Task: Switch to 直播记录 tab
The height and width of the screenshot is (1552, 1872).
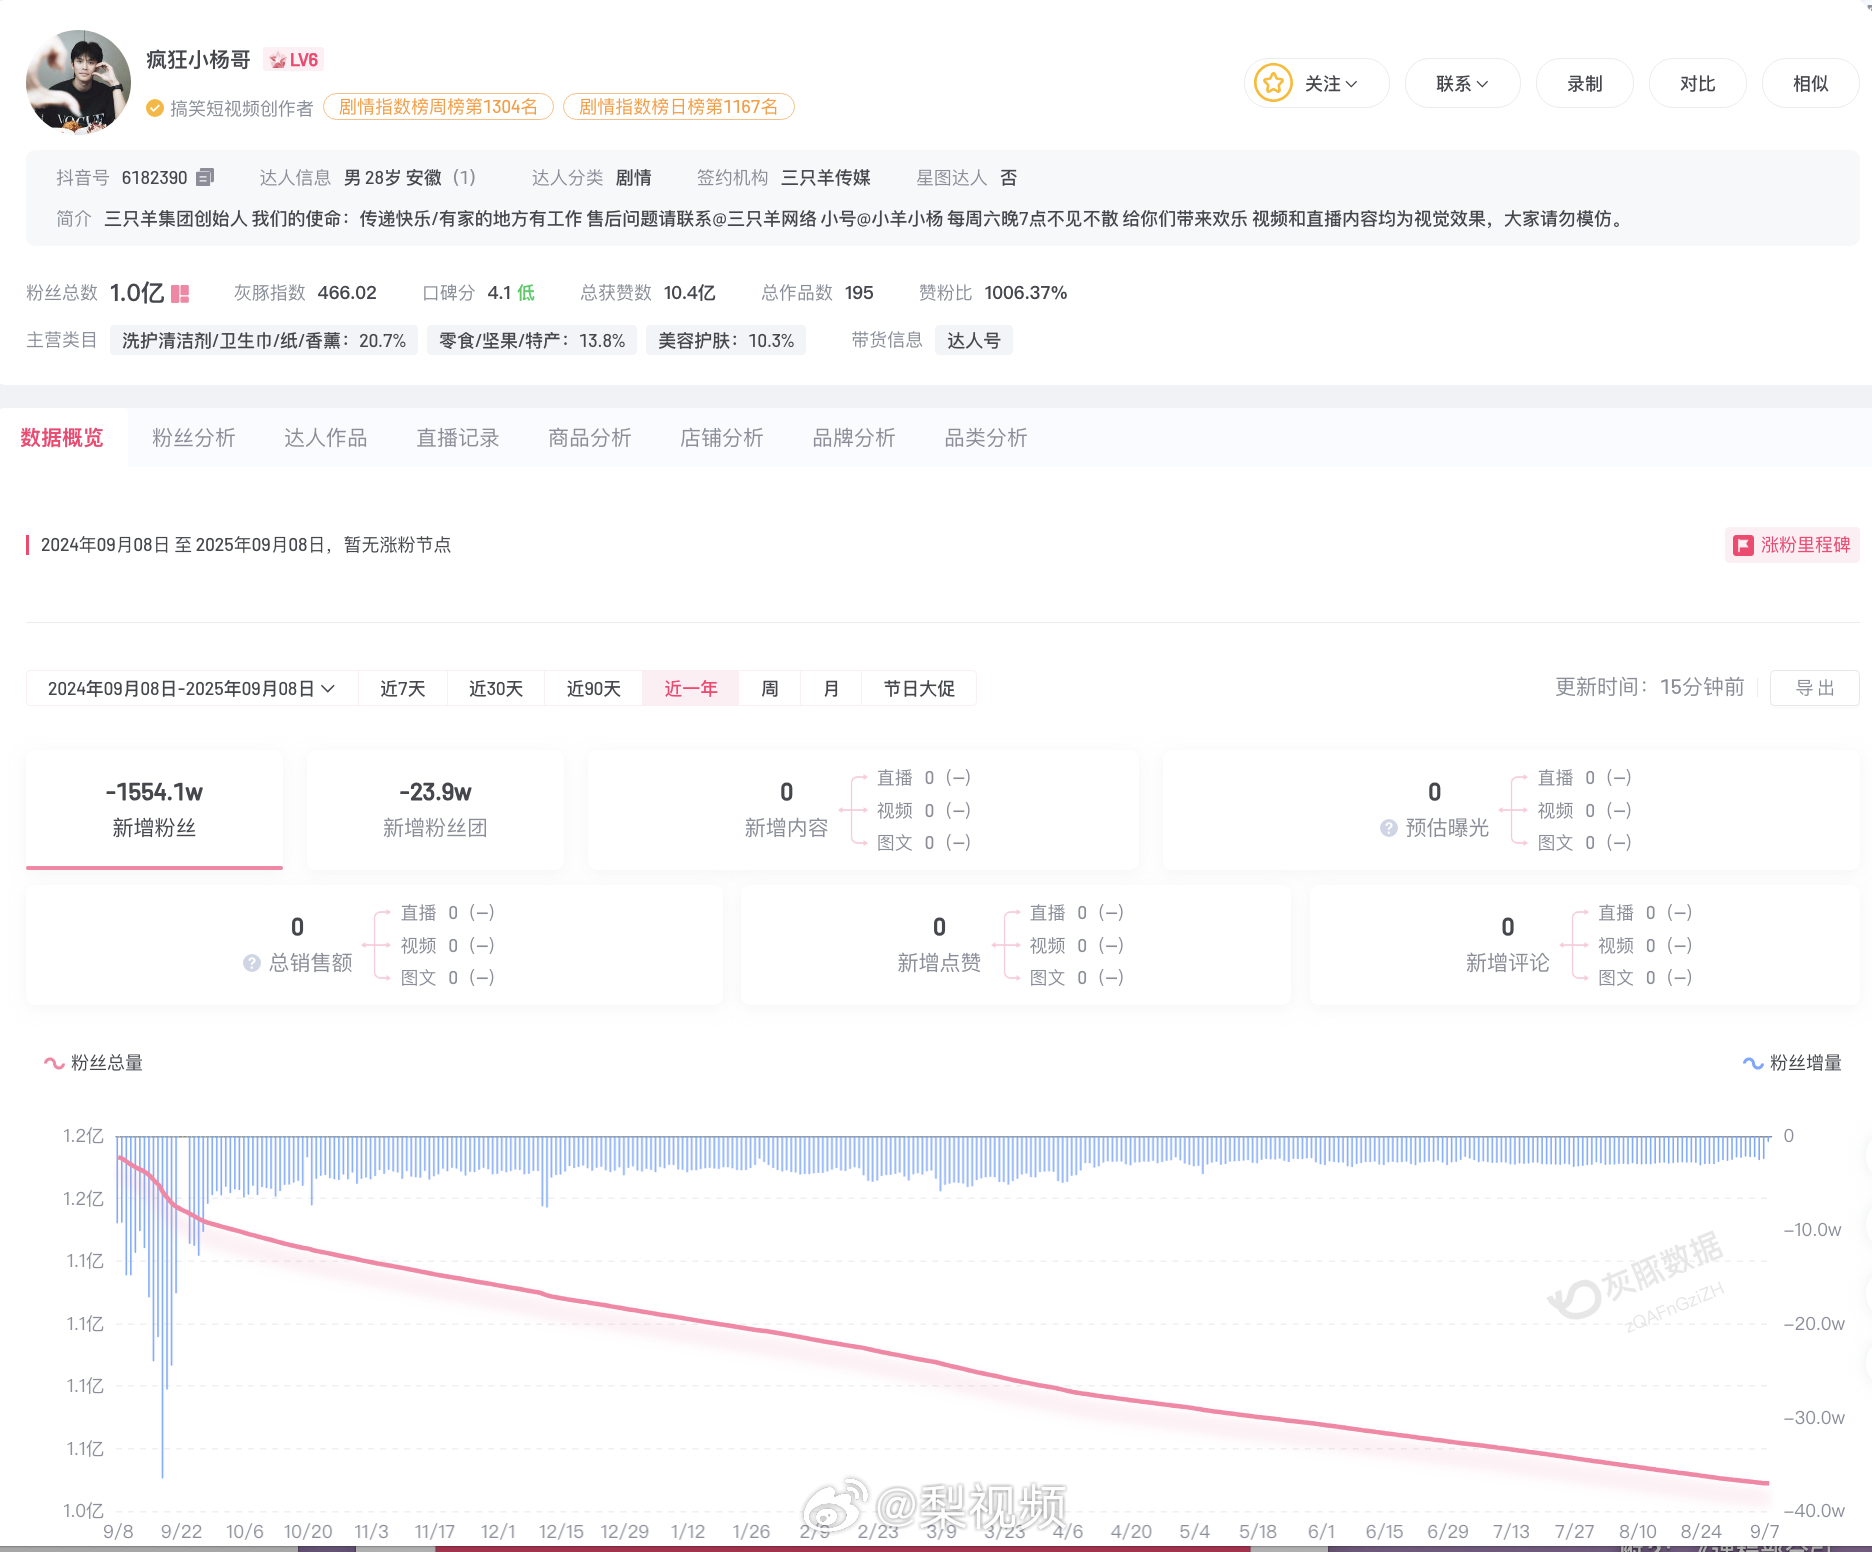Action: click(x=458, y=437)
